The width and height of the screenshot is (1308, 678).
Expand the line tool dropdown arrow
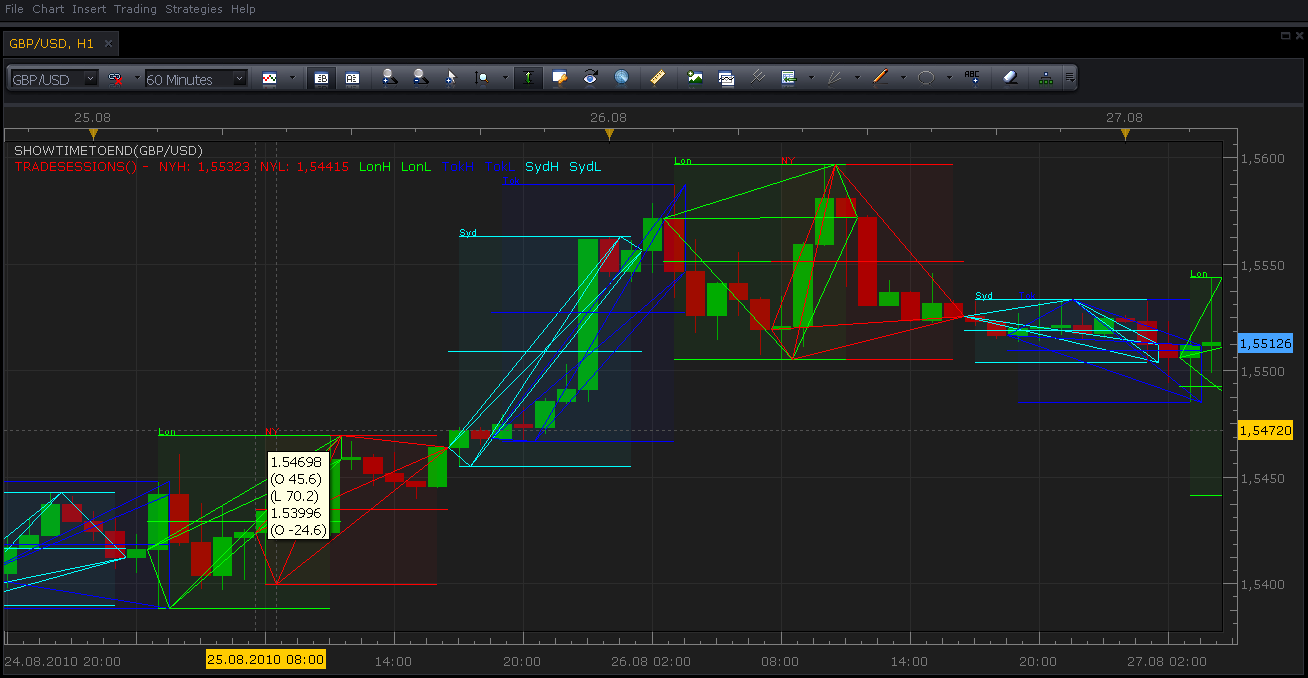pyautogui.click(x=903, y=78)
